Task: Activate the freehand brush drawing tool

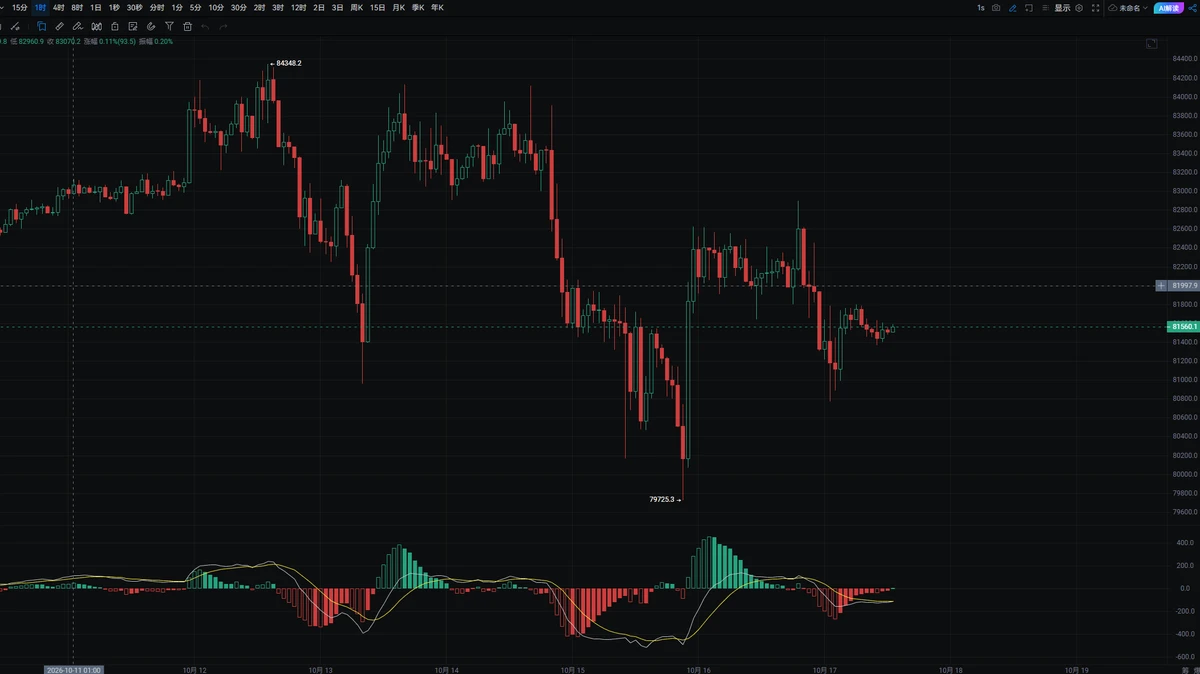Action: pos(78,26)
